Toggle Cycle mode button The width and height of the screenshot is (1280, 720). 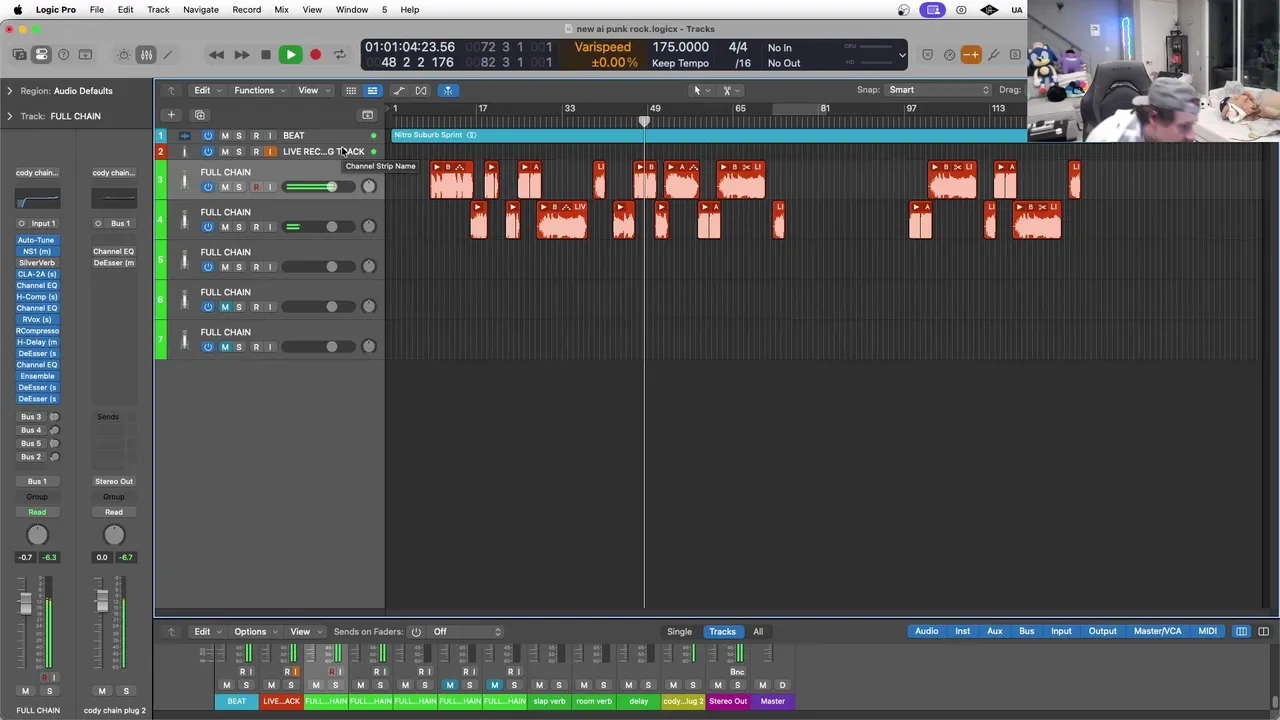(x=340, y=55)
